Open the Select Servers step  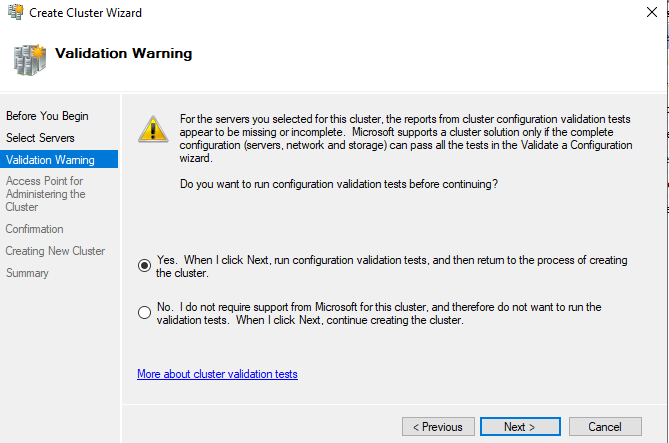pos(40,137)
